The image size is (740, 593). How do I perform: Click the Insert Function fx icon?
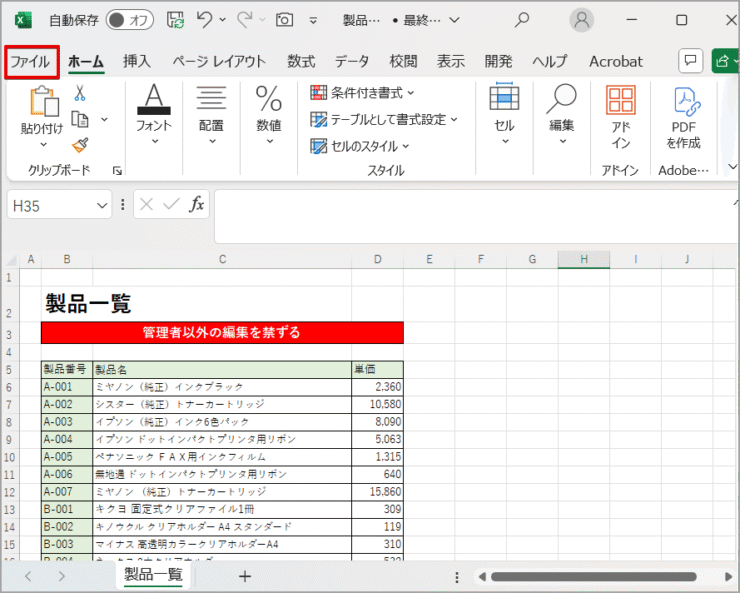click(x=196, y=204)
